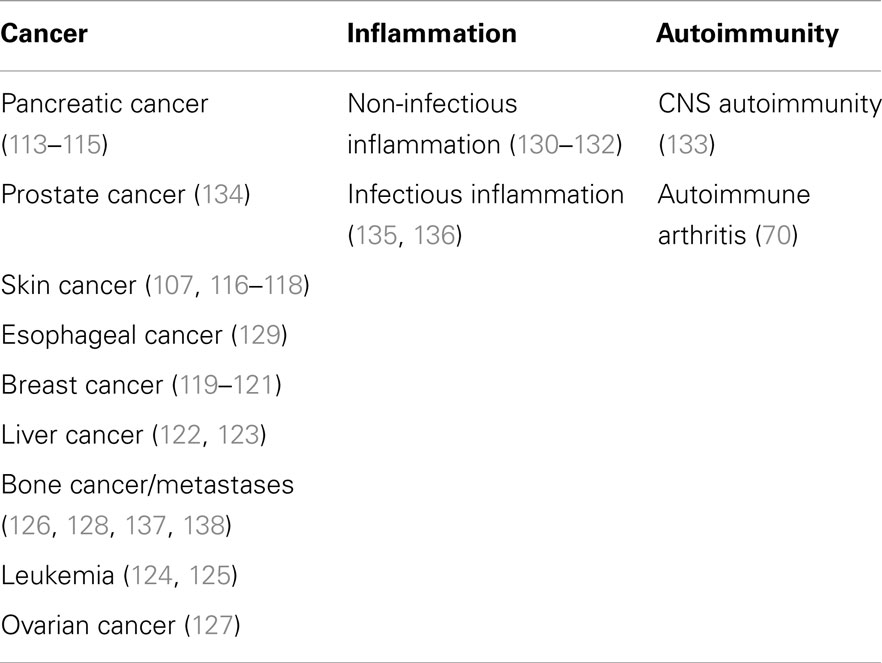Open citation 126 under Bone cancer/metastases
The height and width of the screenshot is (663, 882).
pos(30,525)
